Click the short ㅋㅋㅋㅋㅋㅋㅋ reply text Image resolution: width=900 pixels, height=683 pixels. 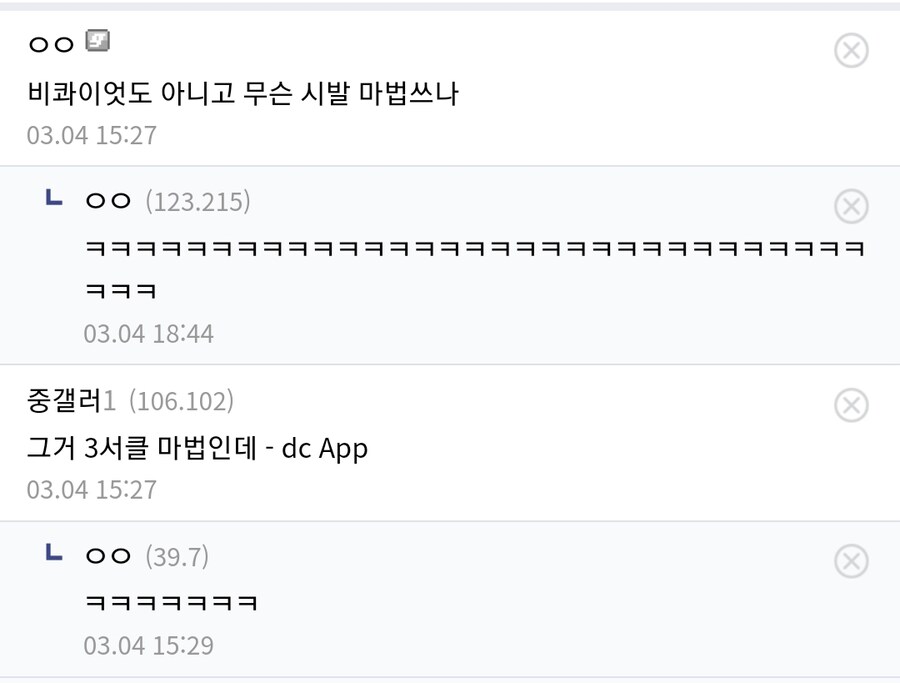pyautogui.click(x=171, y=603)
